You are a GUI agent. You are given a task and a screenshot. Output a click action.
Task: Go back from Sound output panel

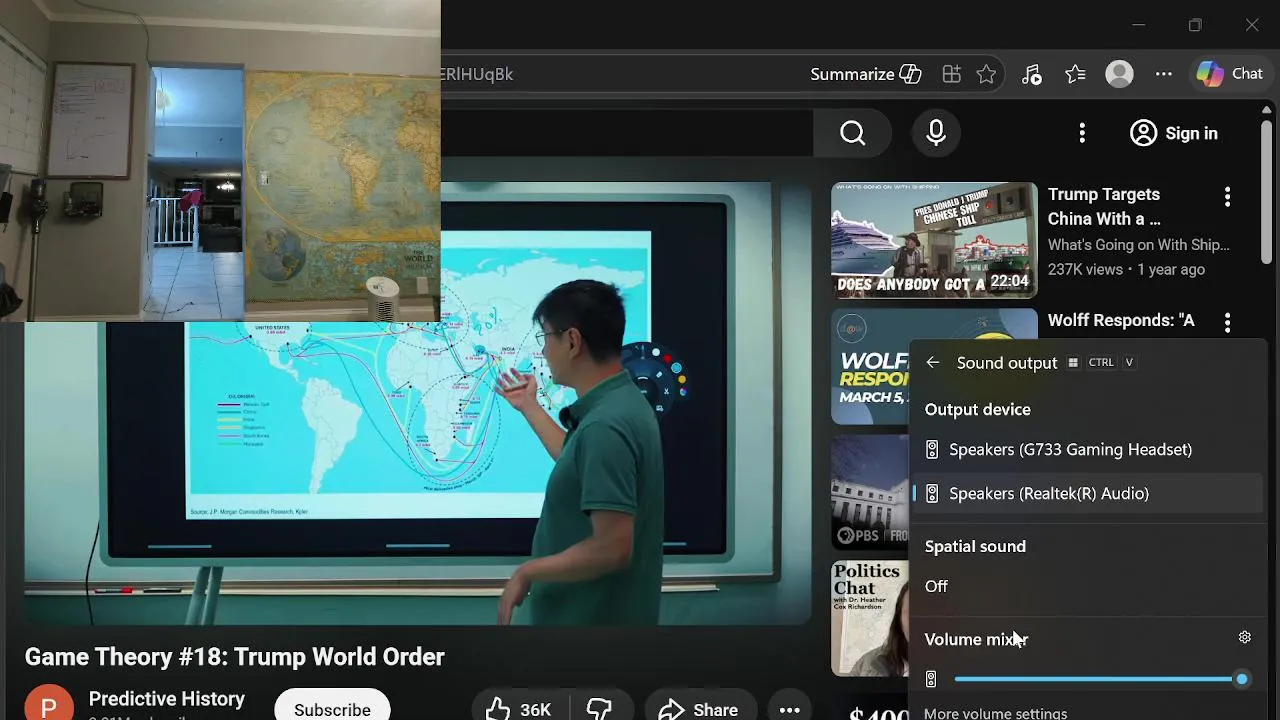point(933,363)
